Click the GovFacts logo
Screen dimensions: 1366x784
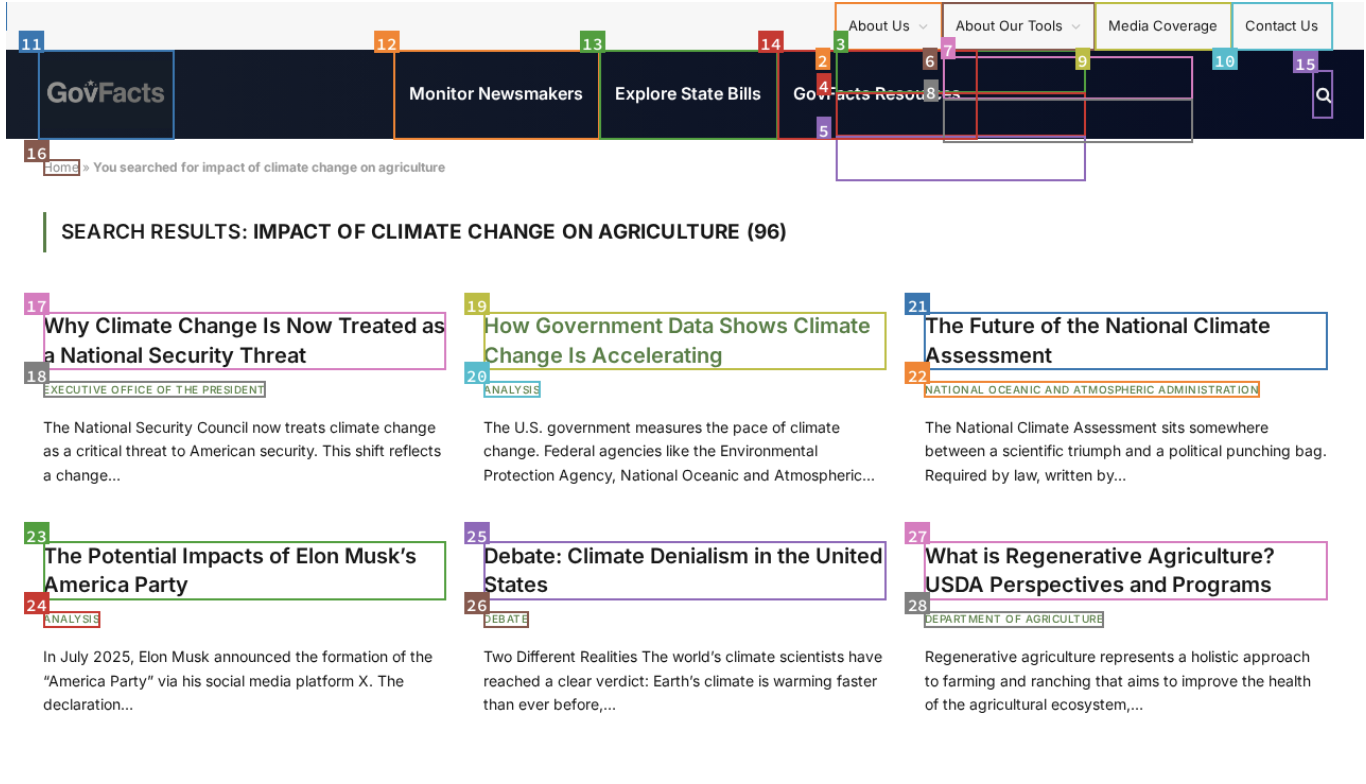point(106,94)
